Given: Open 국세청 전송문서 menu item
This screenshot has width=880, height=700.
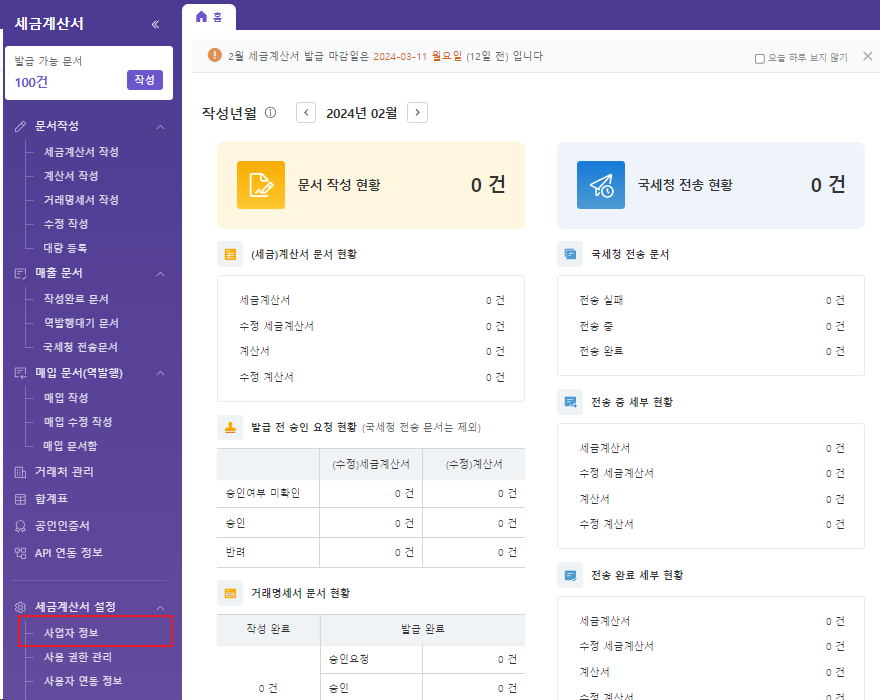Looking at the screenshot, I should [x=81, y=347].
